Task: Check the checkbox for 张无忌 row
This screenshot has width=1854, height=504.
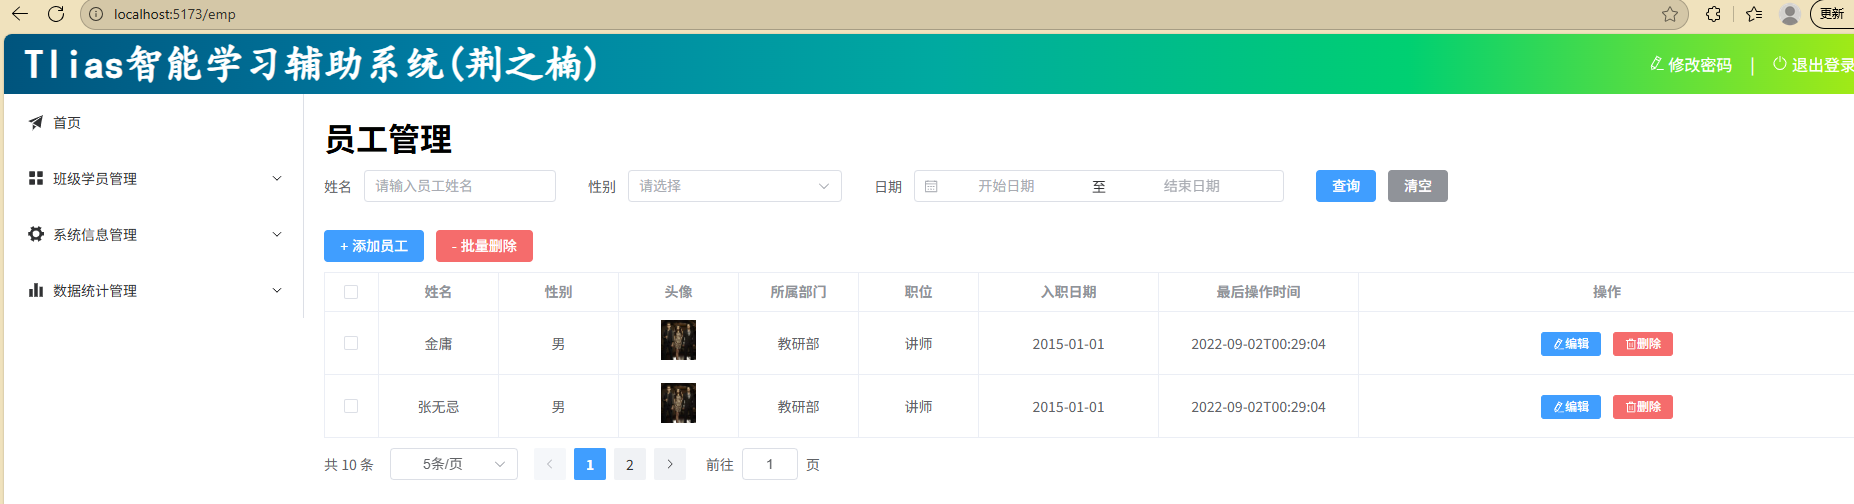Action: pyautogui.click(x=351, y=406)
